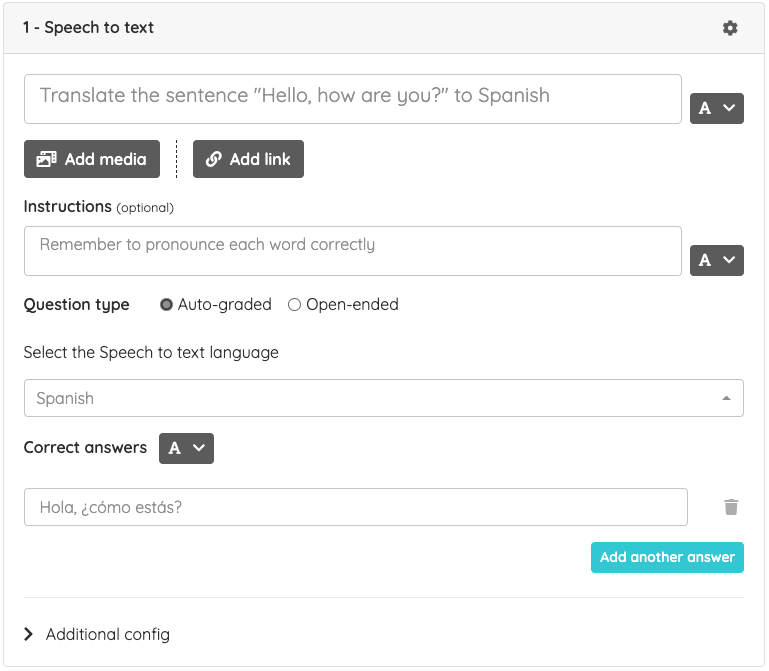Click the Additional config chevron arrow
Screen dimensions: 769x671
pos(28,634)
